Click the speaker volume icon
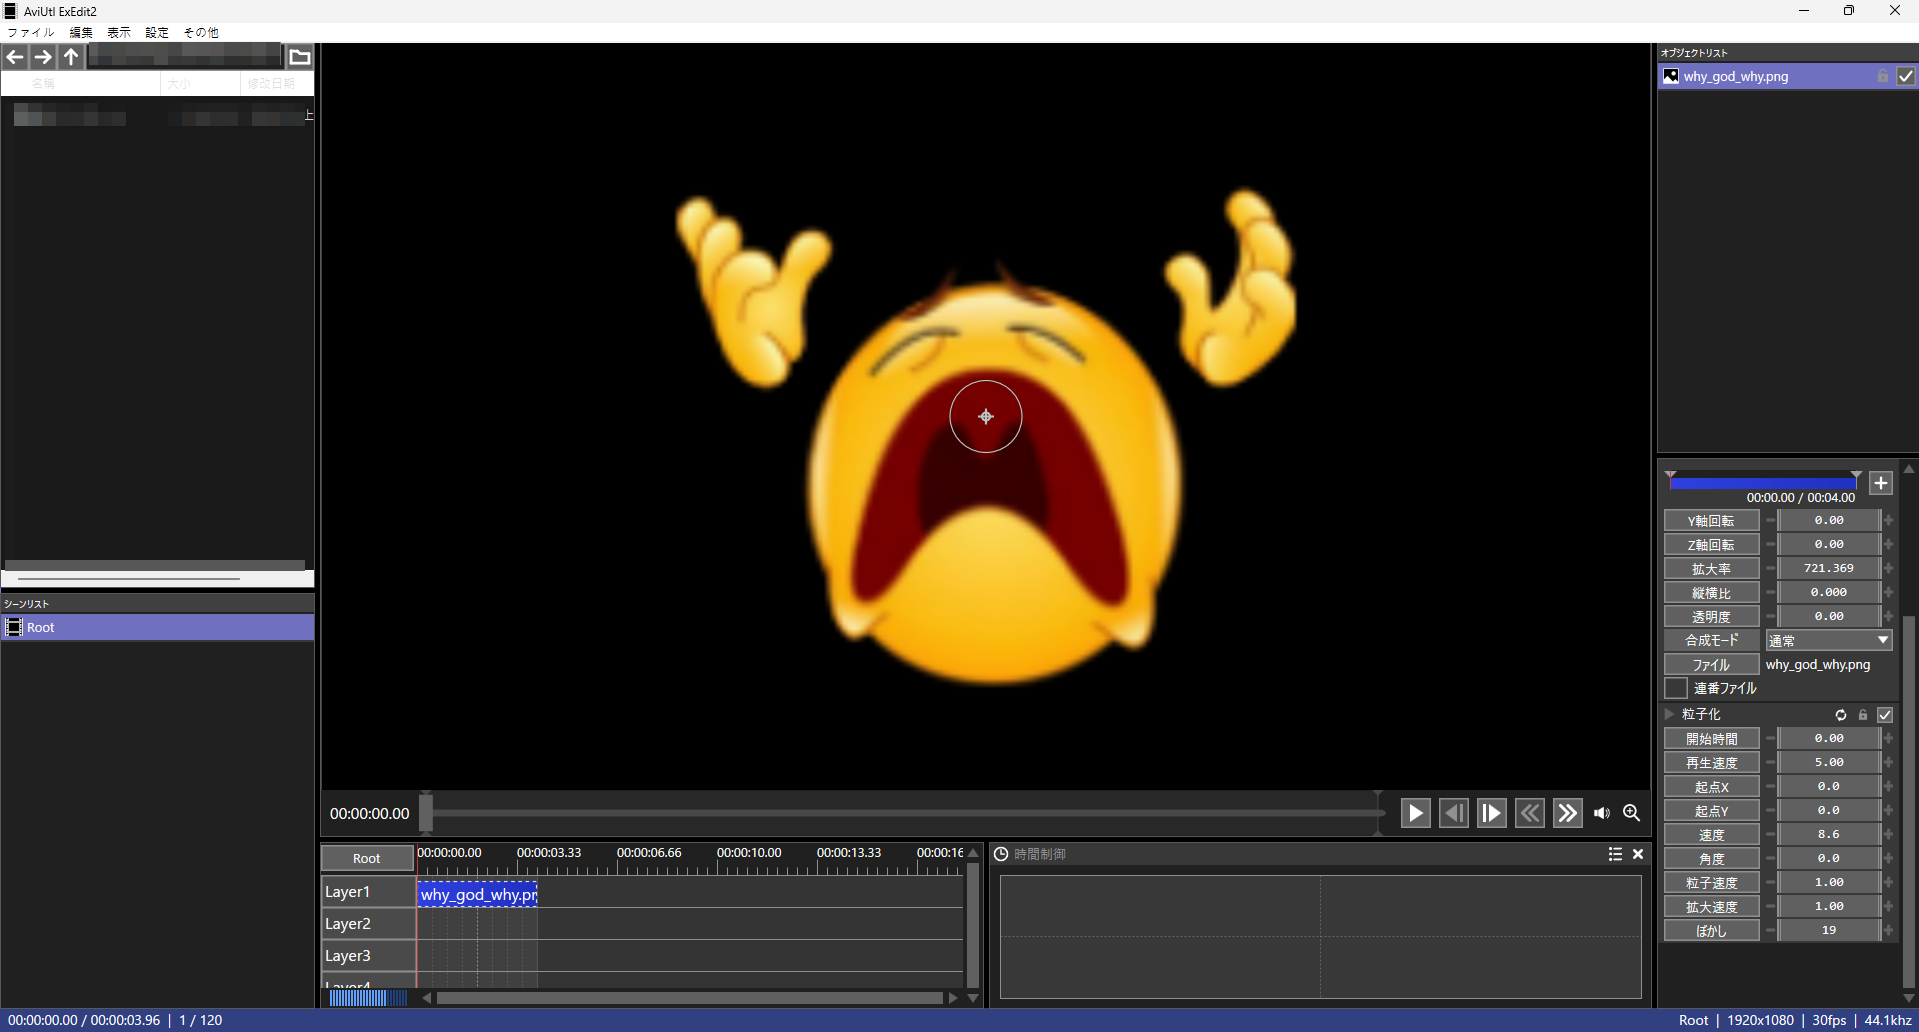1919x1032 pixels. click(x=1602, y=813)
